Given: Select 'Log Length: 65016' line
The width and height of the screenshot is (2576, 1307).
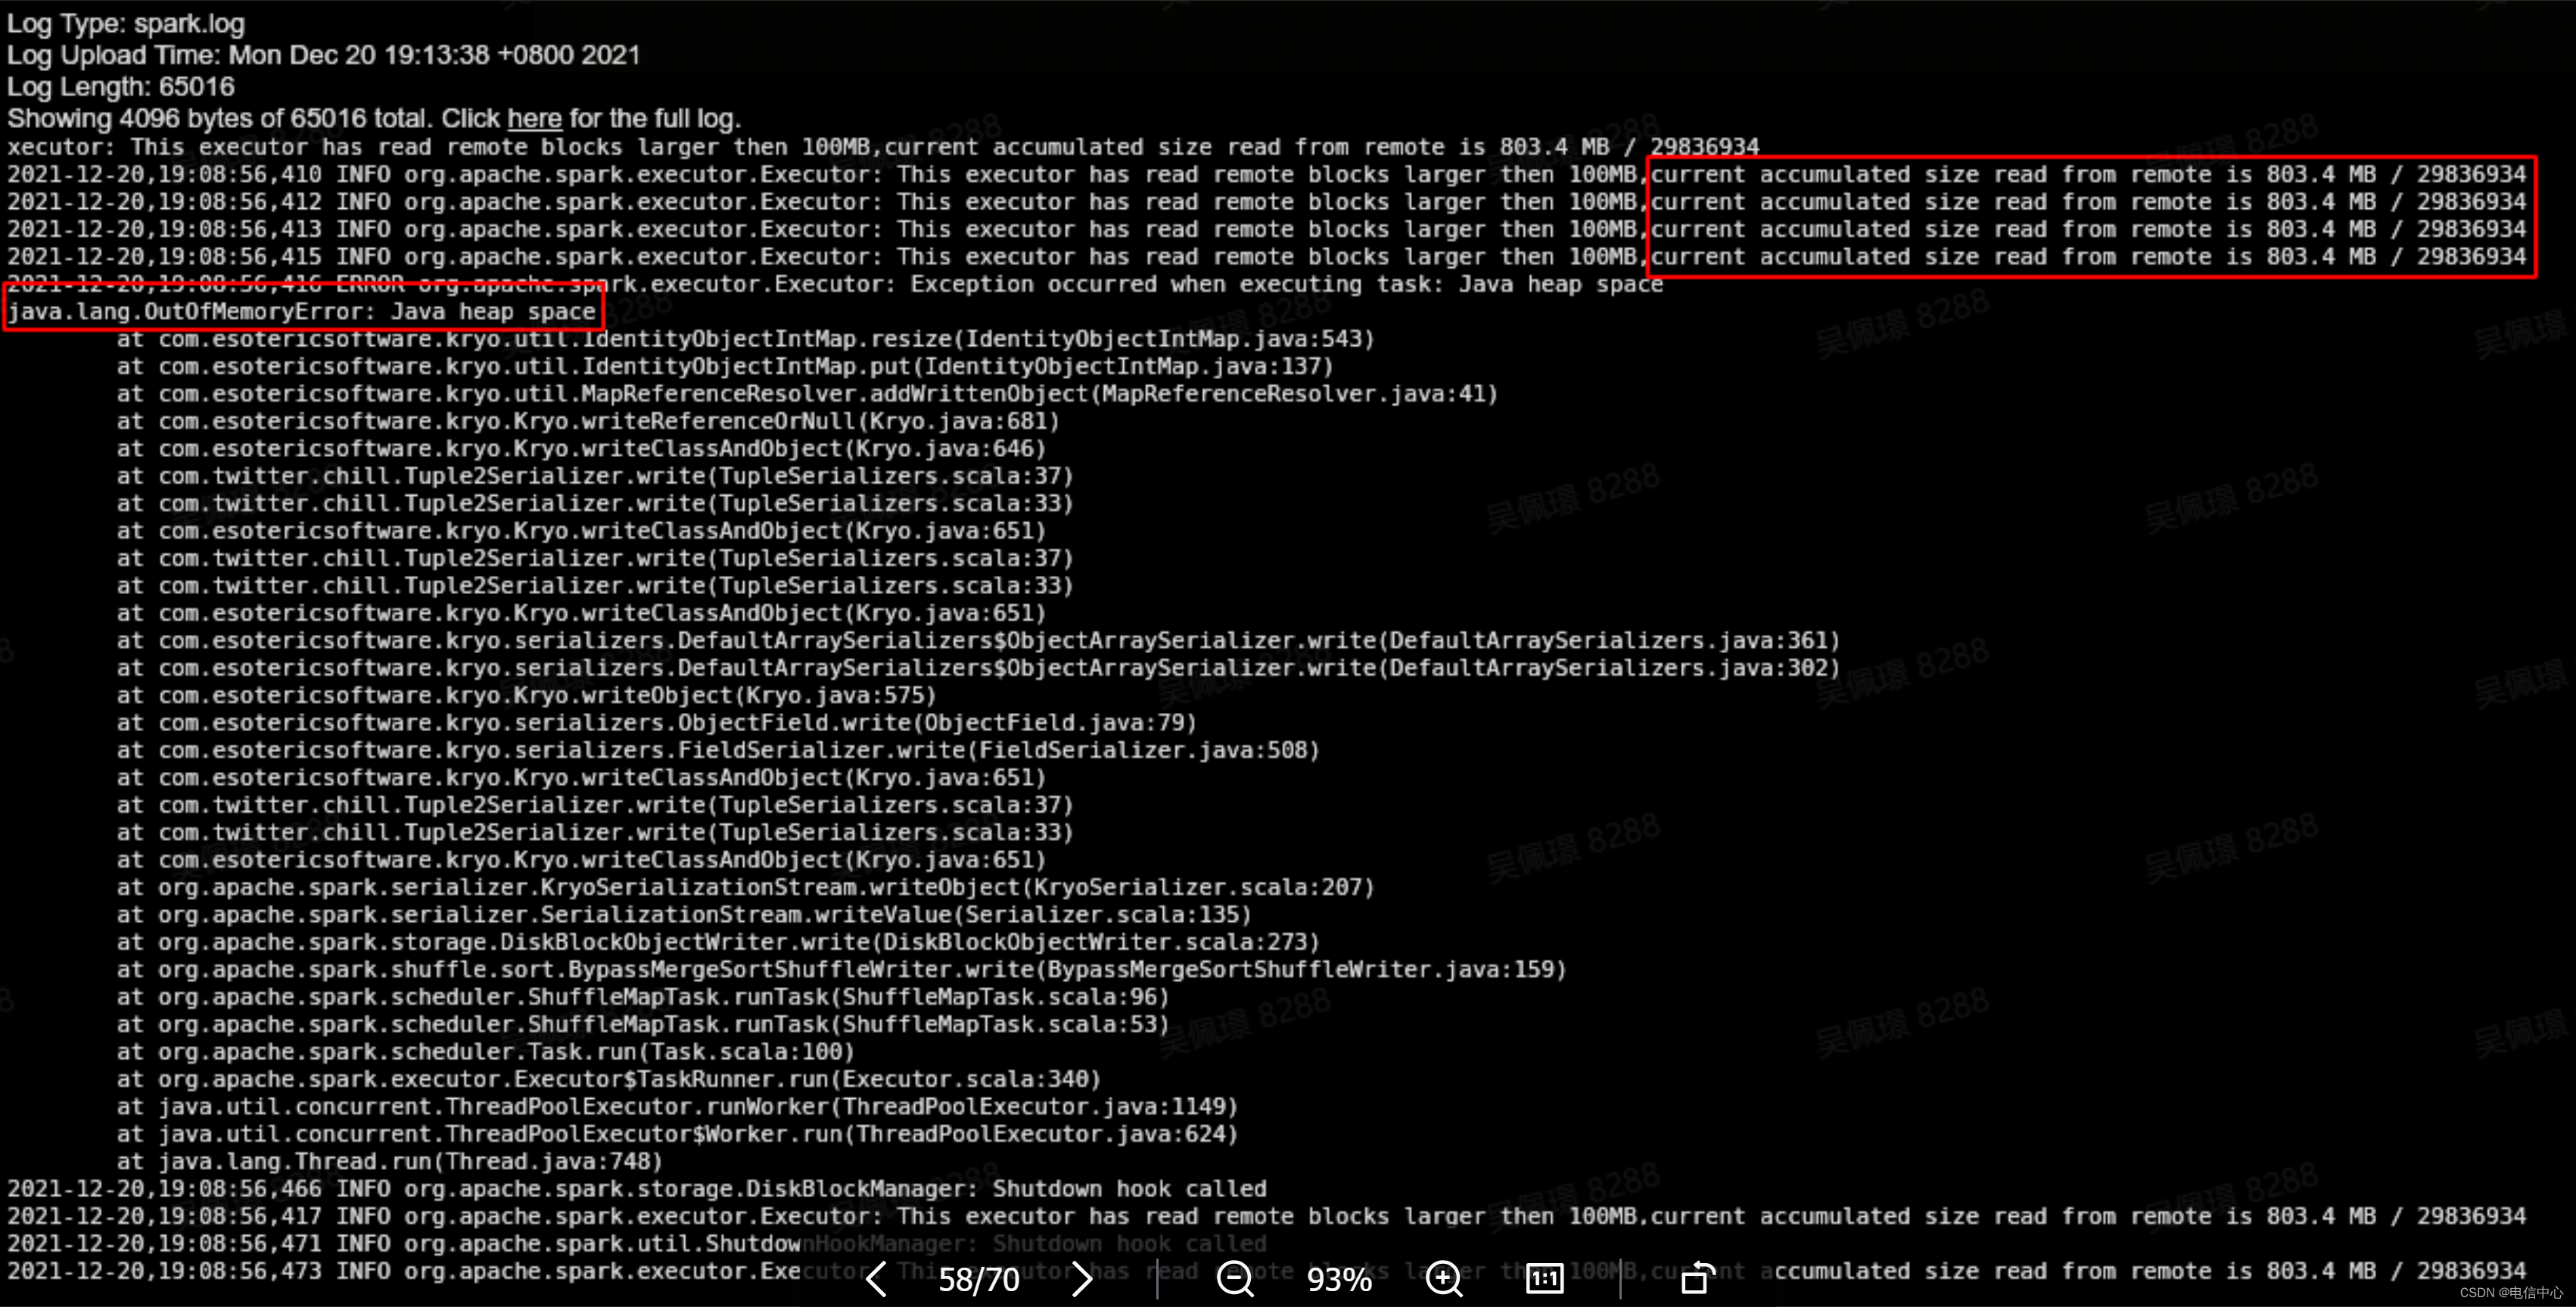Looking at the screenshot, I should tap(121, 87).
